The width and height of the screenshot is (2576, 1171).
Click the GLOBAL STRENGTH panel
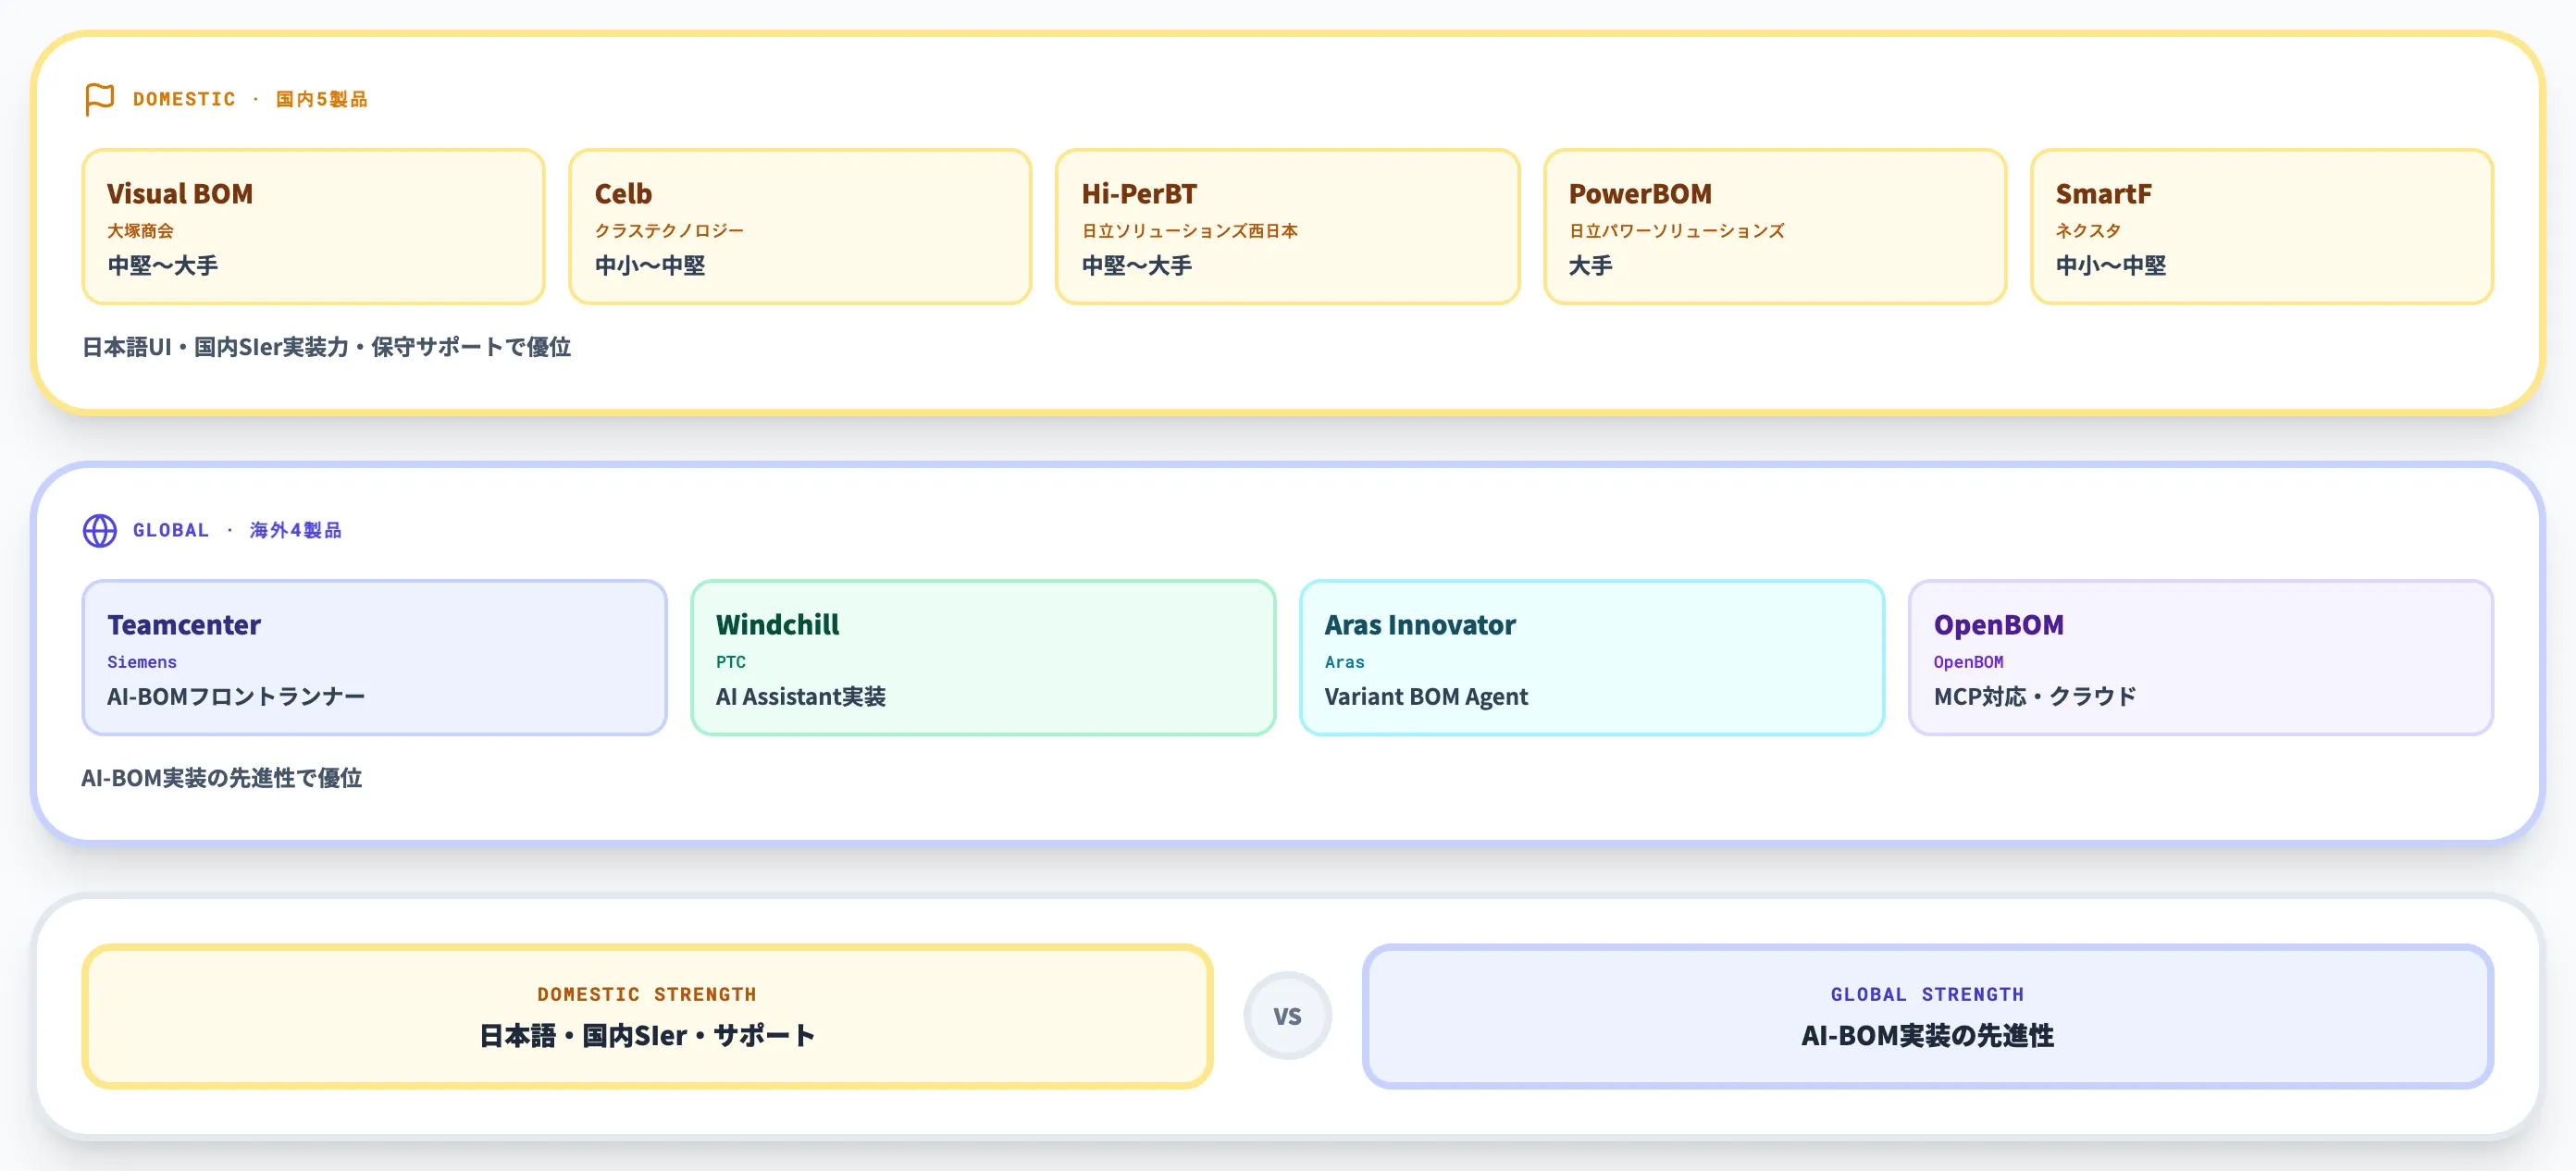tap(1928, 1016)
